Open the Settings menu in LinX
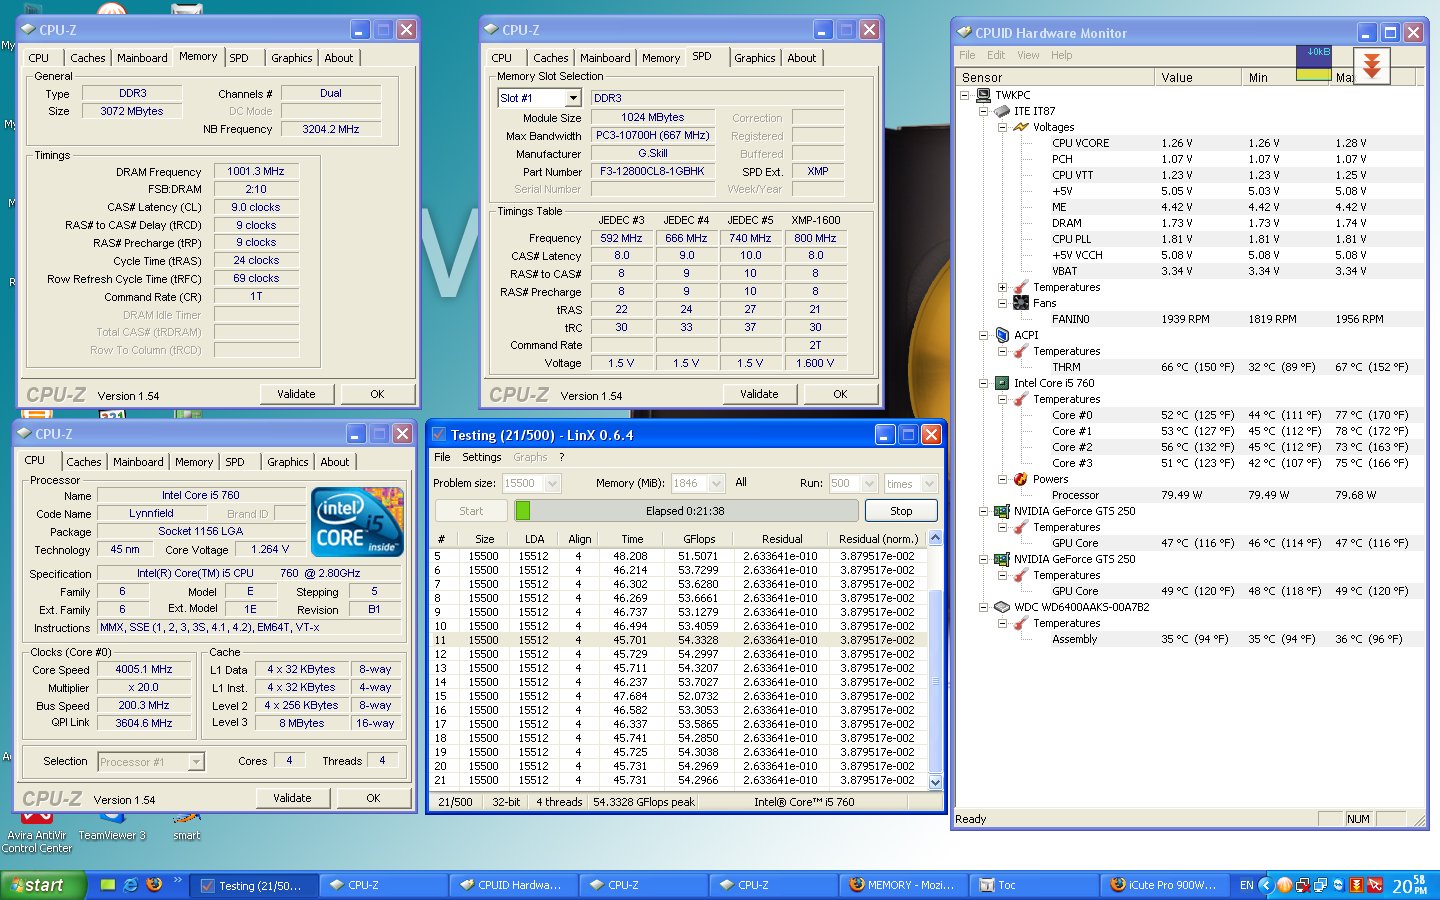1440x900 pixels. 481,457
